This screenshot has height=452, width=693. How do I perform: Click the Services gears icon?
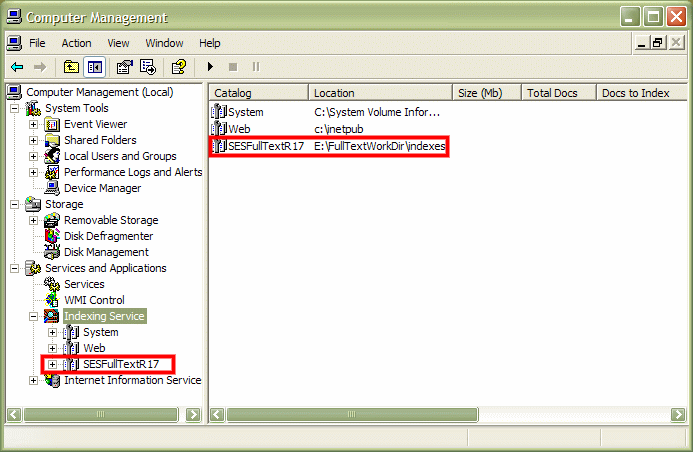pos(52,284)
